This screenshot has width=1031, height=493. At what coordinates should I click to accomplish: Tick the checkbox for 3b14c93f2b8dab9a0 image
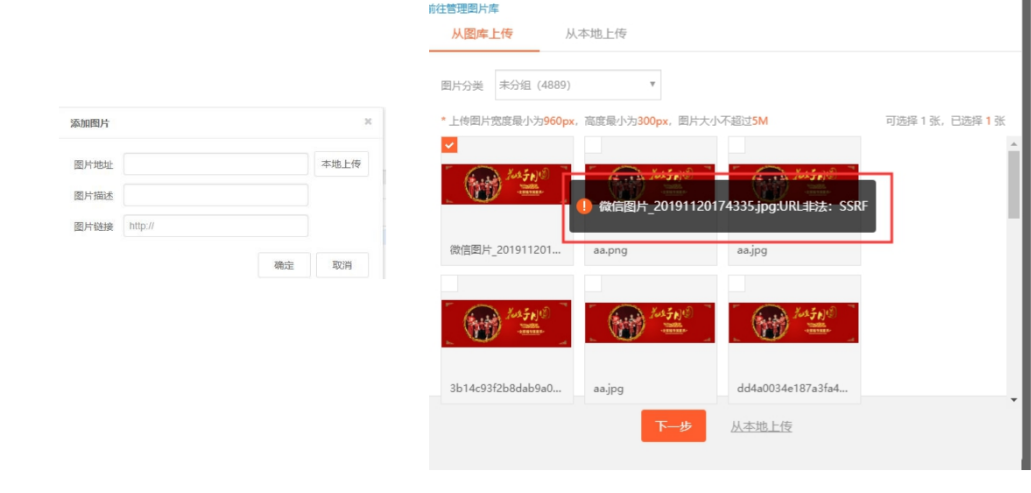pyautogui.click(x=450, y=283)
